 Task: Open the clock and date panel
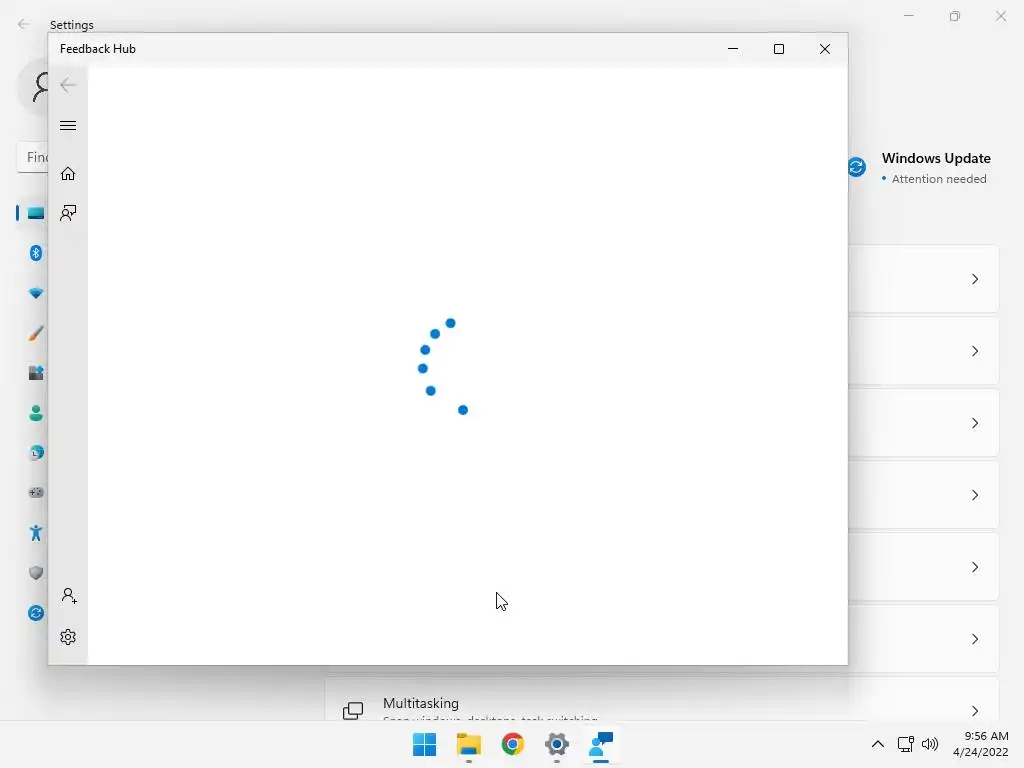click(981, 744)
